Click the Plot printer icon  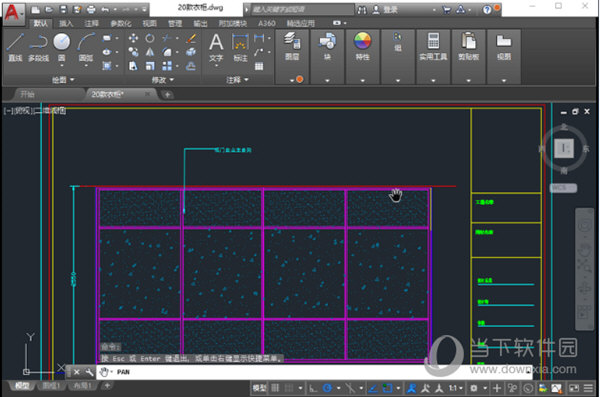click(x=91, y=9)
